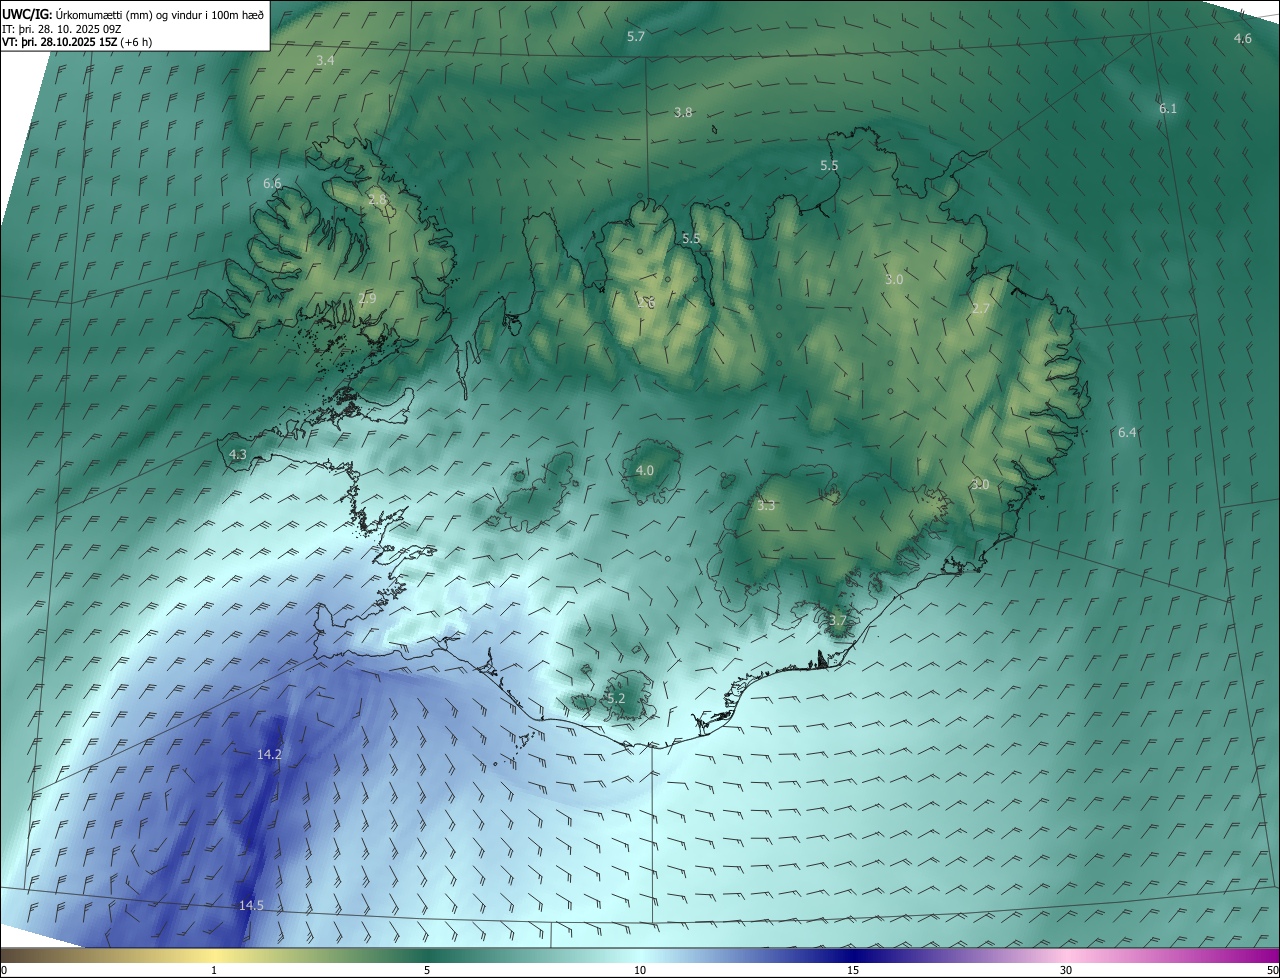
Task: Click the 4.0 value label on the glacier
Action: tap(645, 470)
